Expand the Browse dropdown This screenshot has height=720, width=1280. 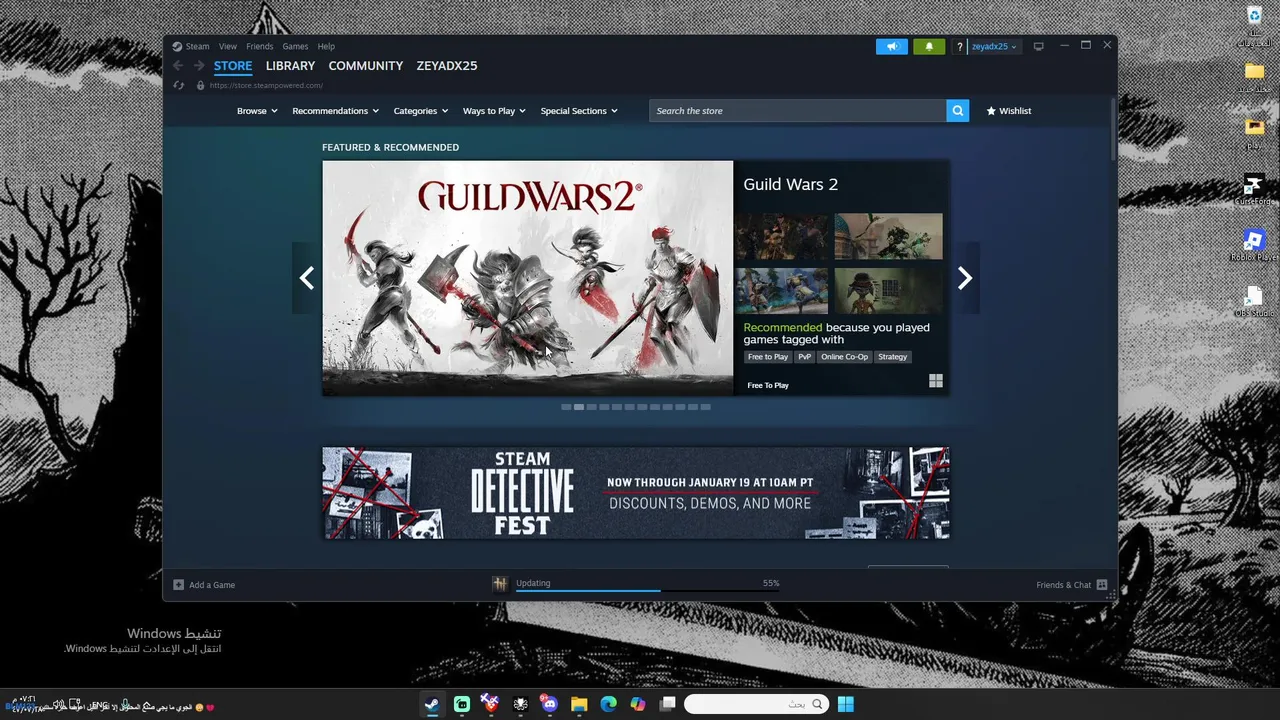click(x=257, y=111)
